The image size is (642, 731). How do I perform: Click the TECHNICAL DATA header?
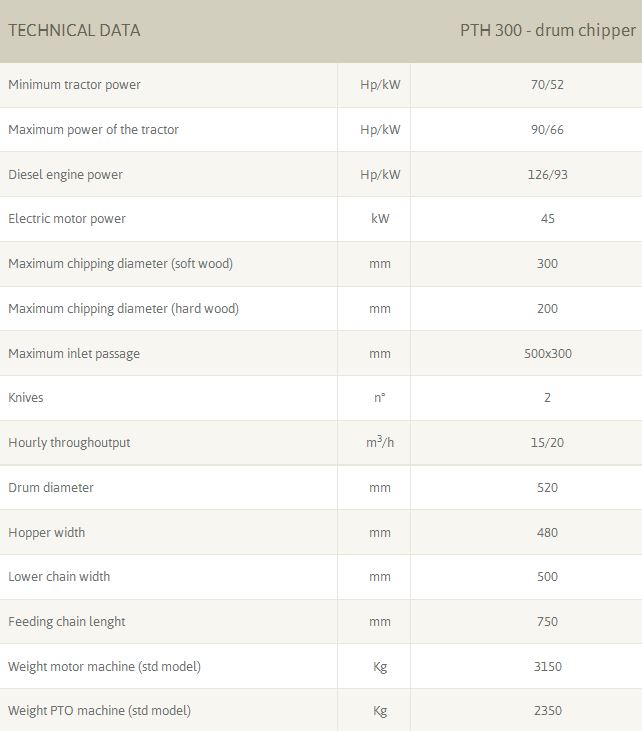[74, 30]
